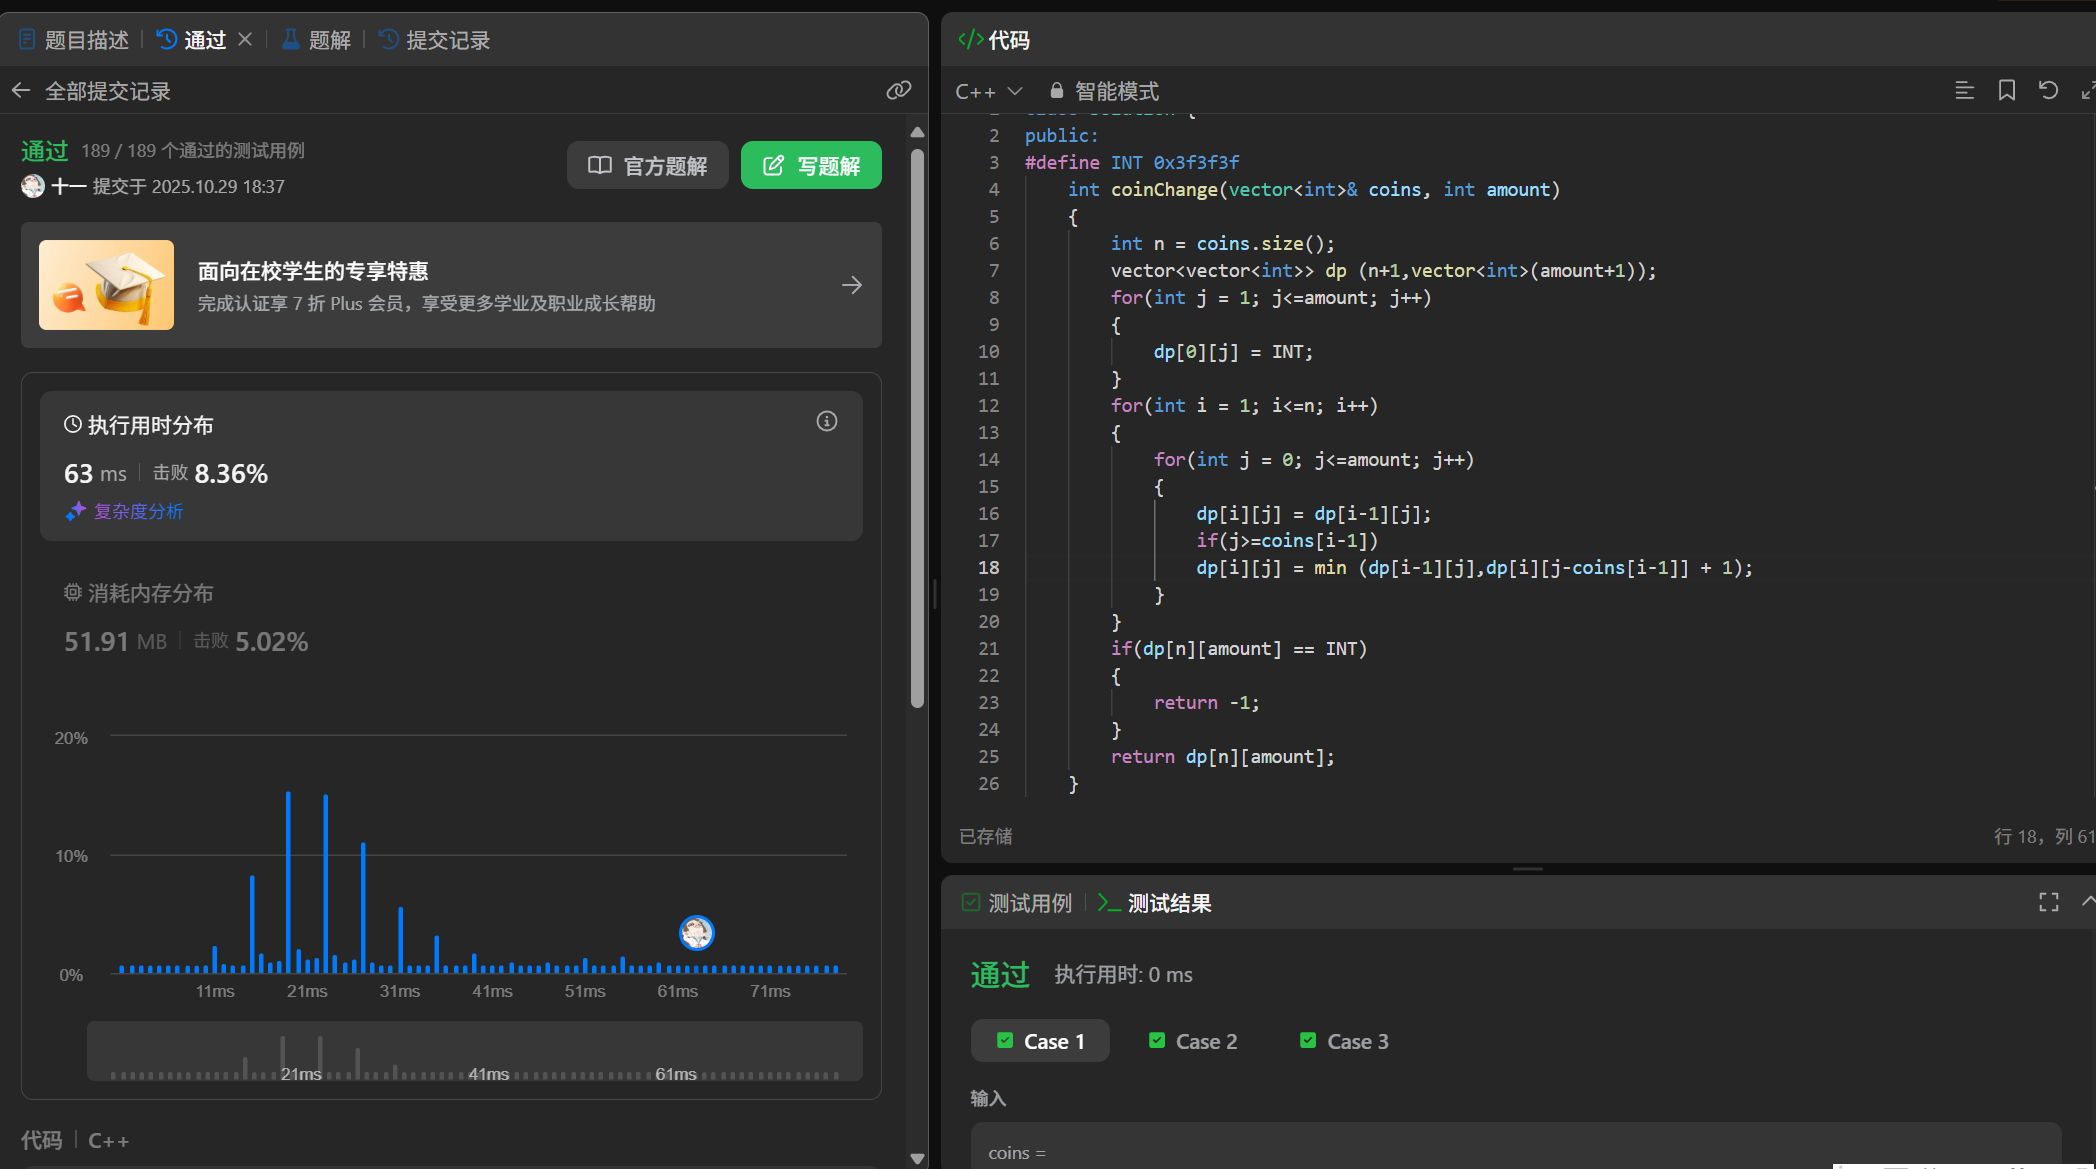Close the 通过 submission tab
Screen dimensions: 2096x1169
click(x=245, y=39)
